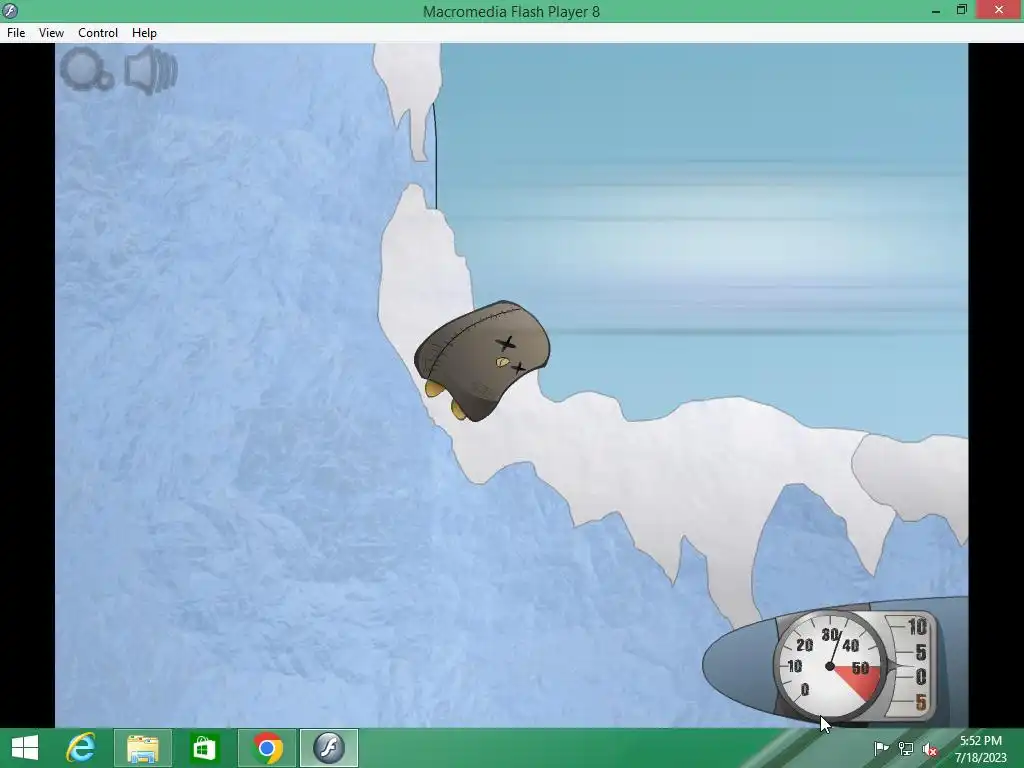Open the Windows Start button

[25, 748]
